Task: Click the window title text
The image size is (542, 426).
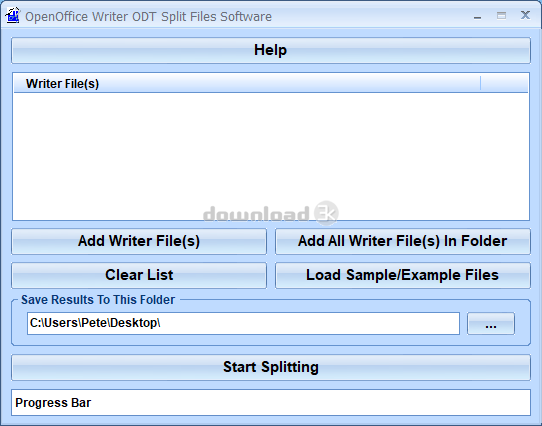Action: click(148, 17)
